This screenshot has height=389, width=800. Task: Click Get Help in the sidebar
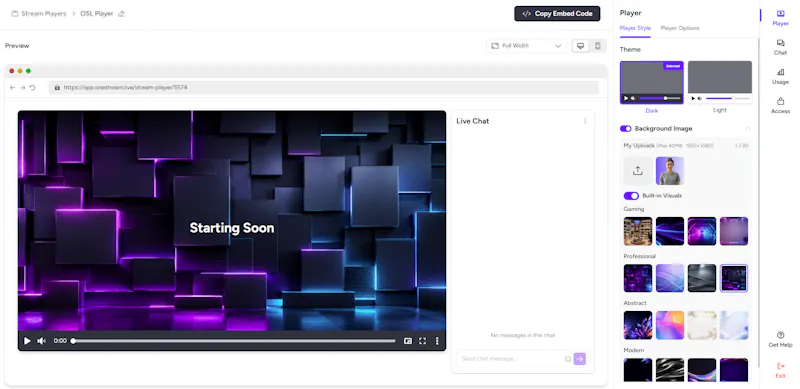pyautogui.click(x=780, y=339)
